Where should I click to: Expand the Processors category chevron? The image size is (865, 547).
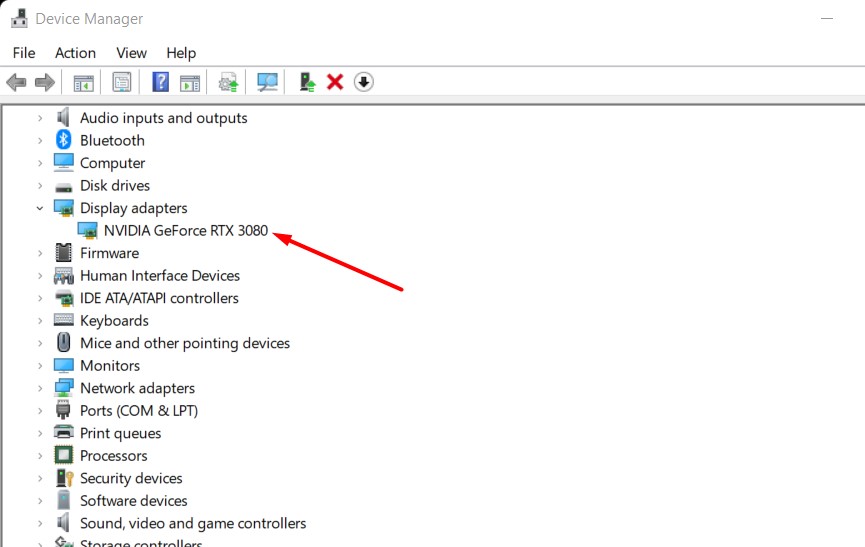40,456
